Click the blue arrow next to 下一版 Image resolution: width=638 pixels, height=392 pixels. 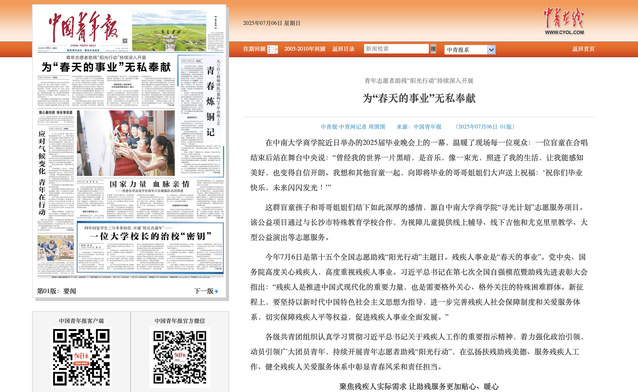coord(216,291)
